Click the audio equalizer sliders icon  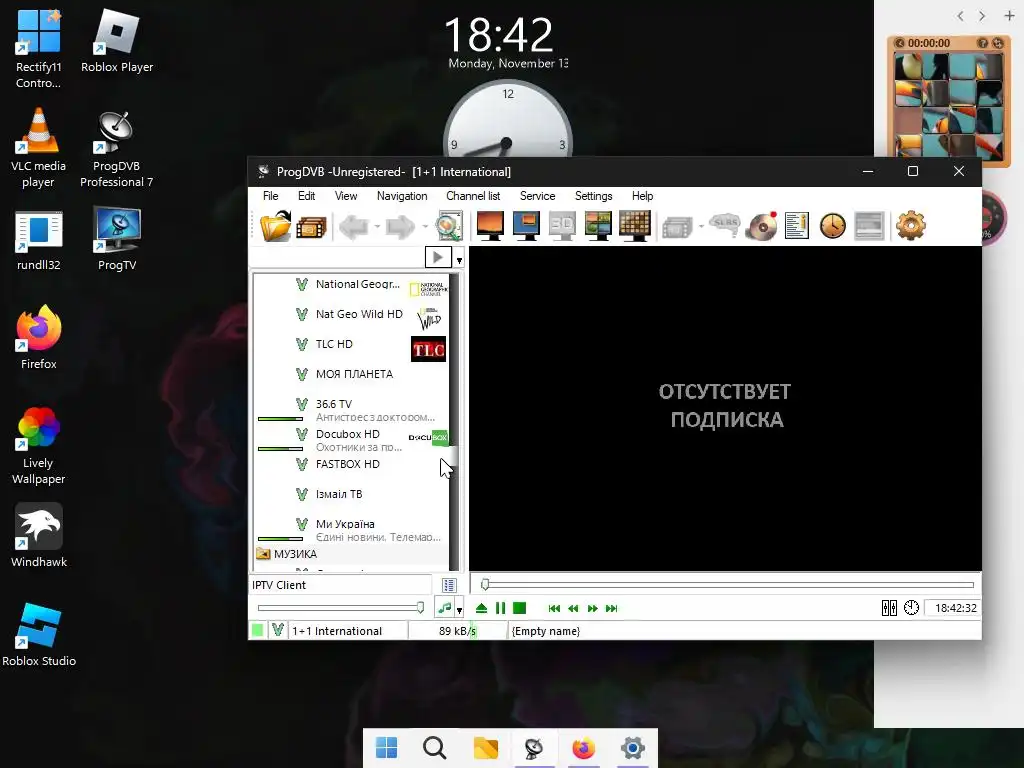889,608
